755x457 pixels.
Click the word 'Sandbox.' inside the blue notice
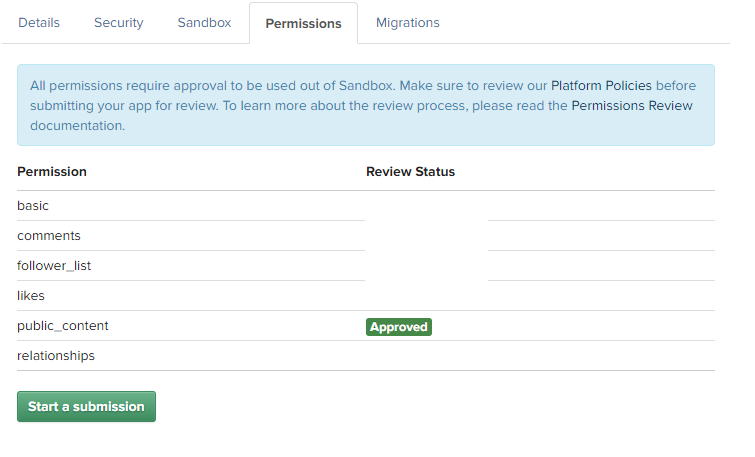click(367, 86)
